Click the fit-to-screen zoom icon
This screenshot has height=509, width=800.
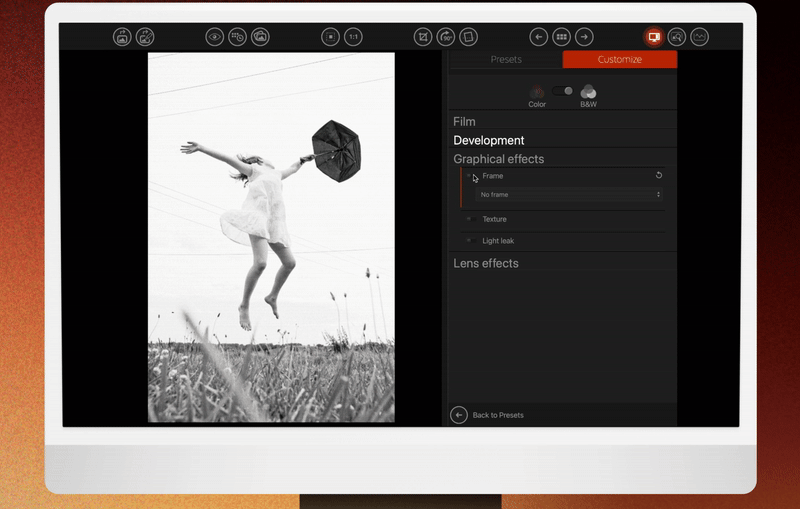tap(331, 37)
